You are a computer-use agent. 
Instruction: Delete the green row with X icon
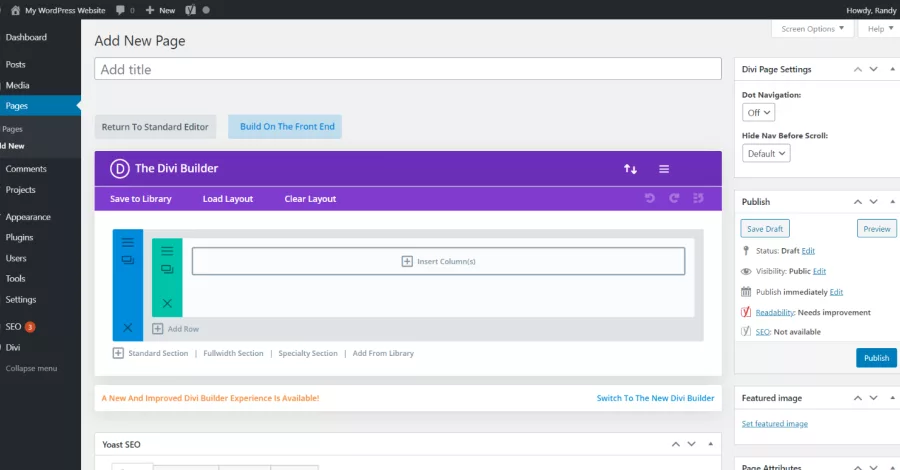(167, 303)
